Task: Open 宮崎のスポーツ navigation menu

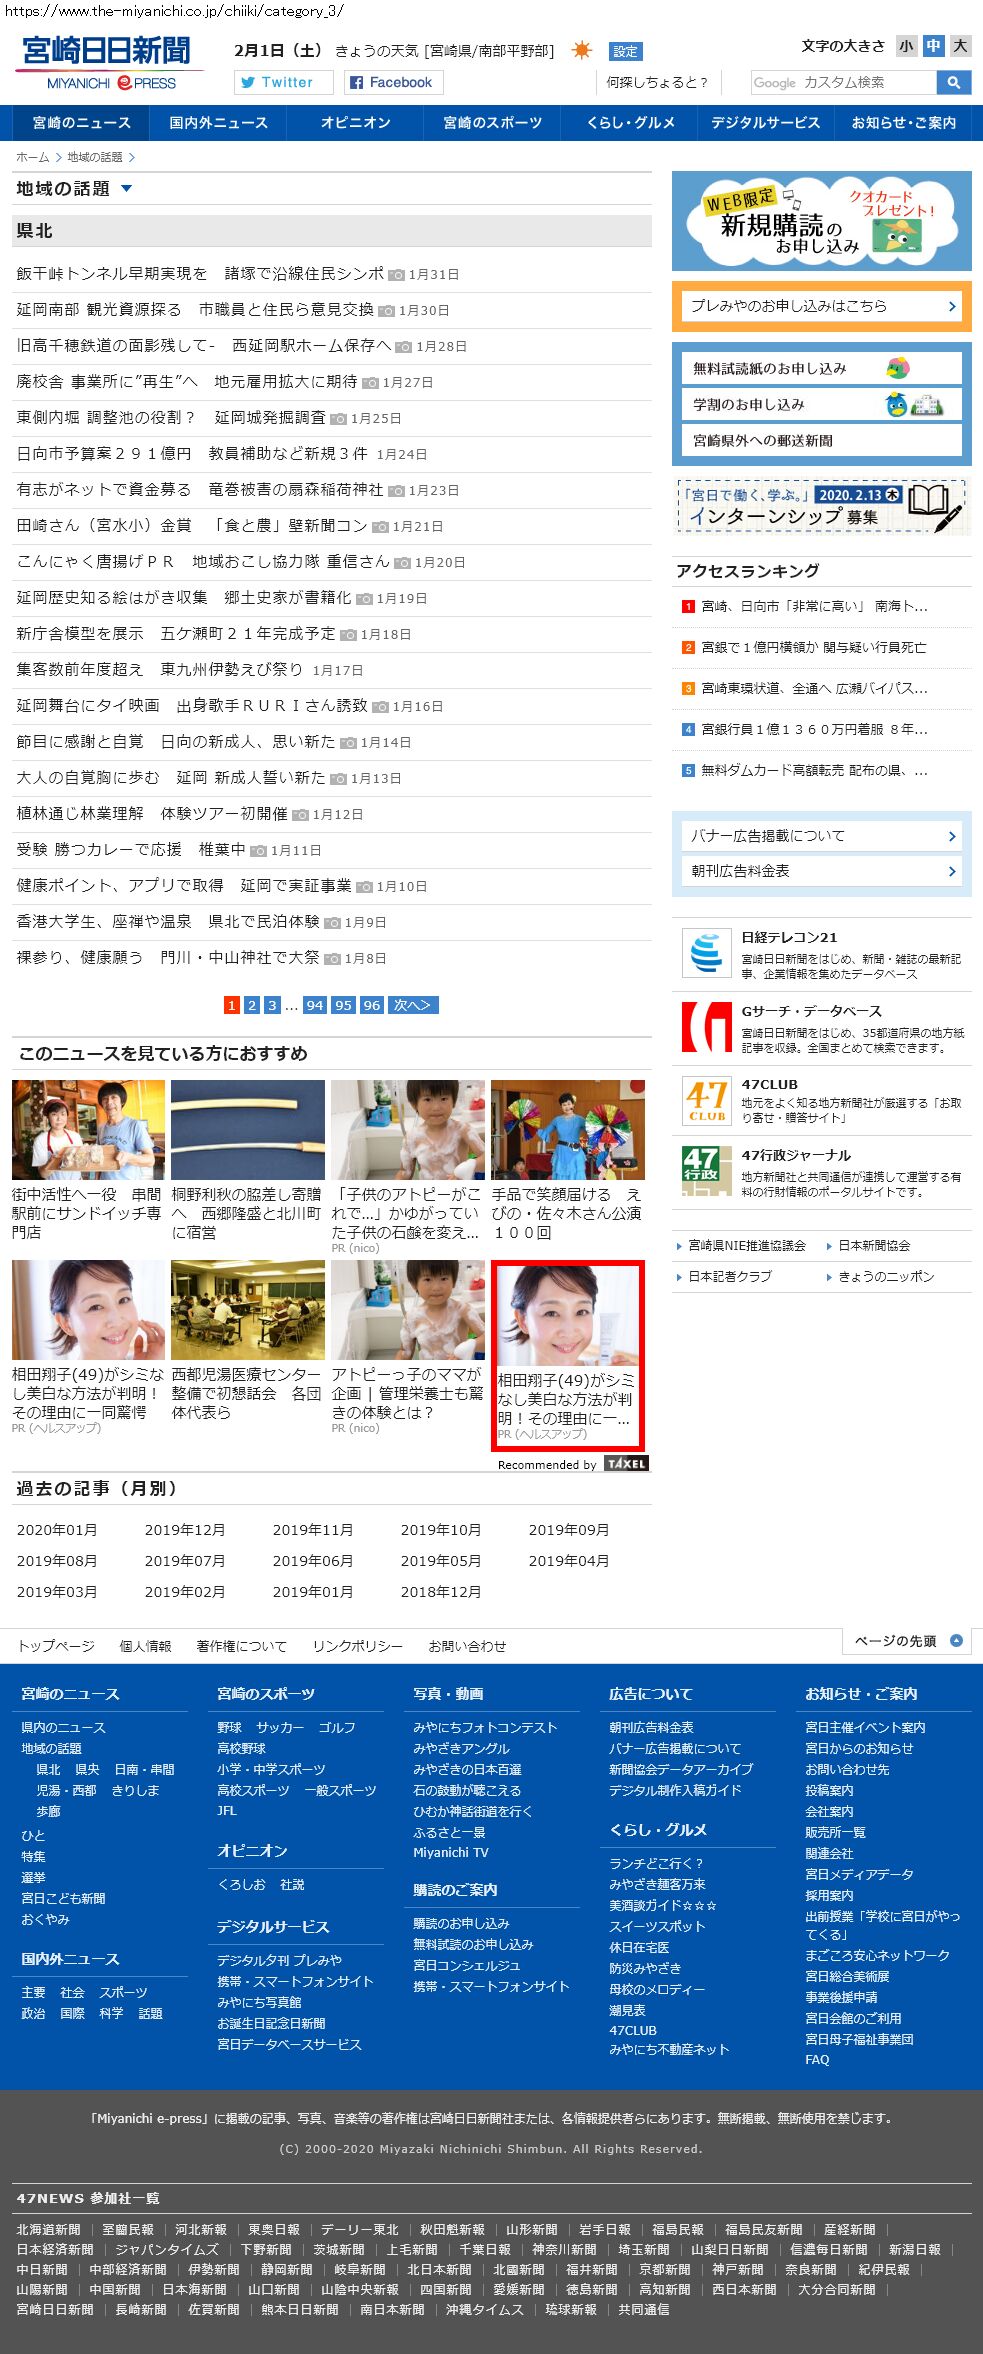Action: coord(492,123)
